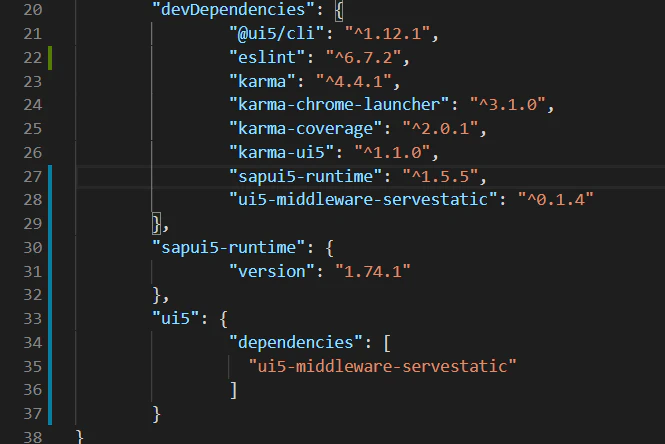Click the "karma-ui5" key
This screenshot has width=665, height=444.
[x=281, y=152]
